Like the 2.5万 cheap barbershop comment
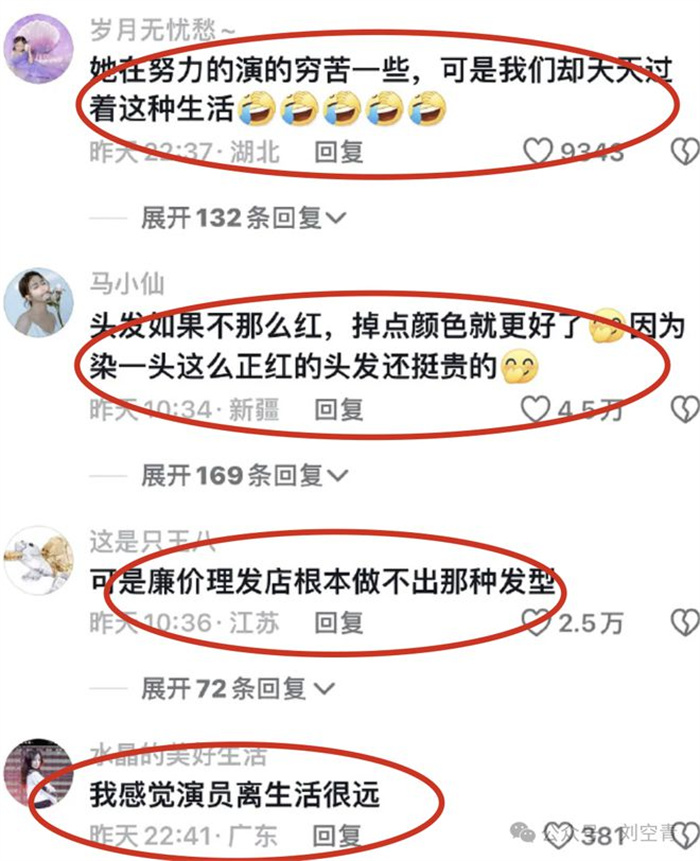This screenshot has width=700, height=861. click(x=536, y=622)
